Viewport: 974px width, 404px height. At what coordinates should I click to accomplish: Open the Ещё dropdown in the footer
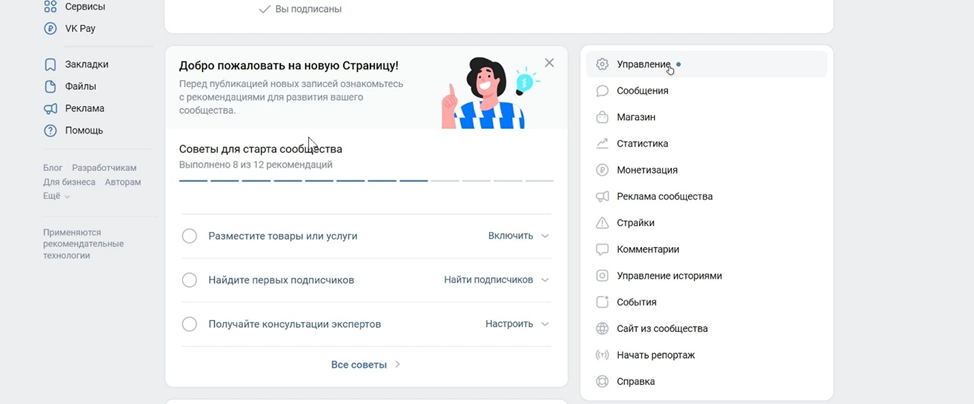tap(56, 197)
